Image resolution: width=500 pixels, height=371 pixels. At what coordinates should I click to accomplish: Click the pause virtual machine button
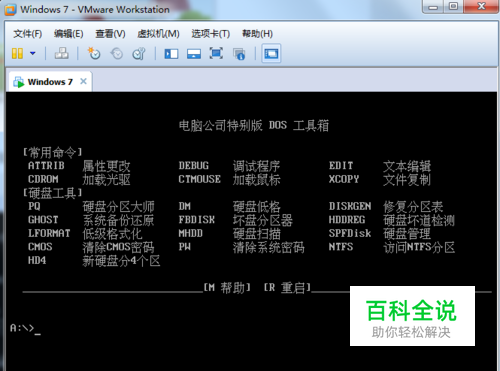coord(17,54)
